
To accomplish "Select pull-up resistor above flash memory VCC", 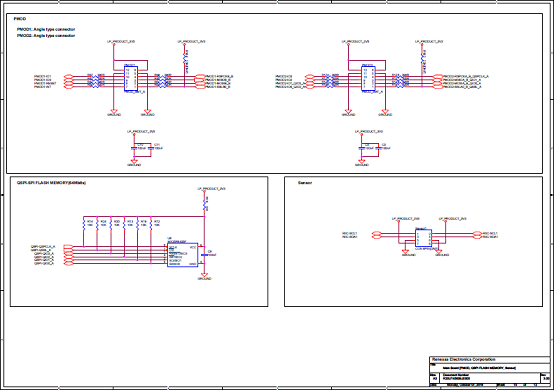I will coord(204,203).
